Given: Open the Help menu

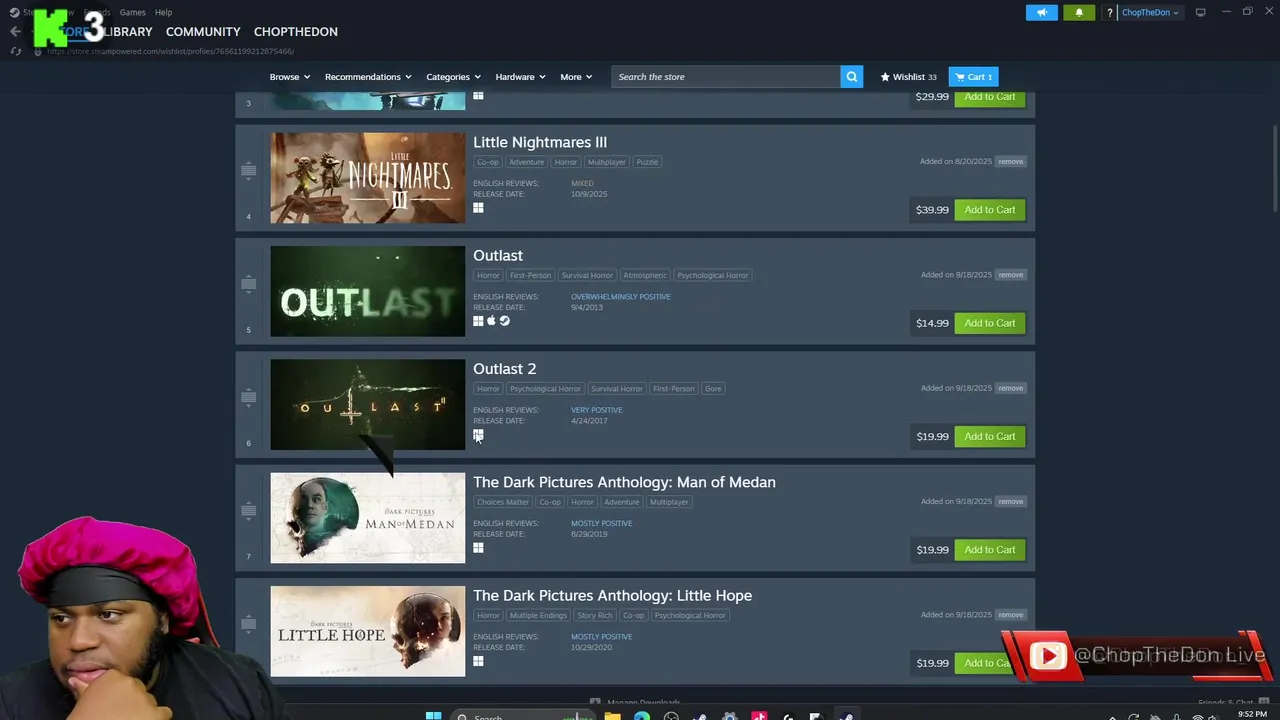Looking at the screenshot, I should pyautogui.click(x=163, y=12).
